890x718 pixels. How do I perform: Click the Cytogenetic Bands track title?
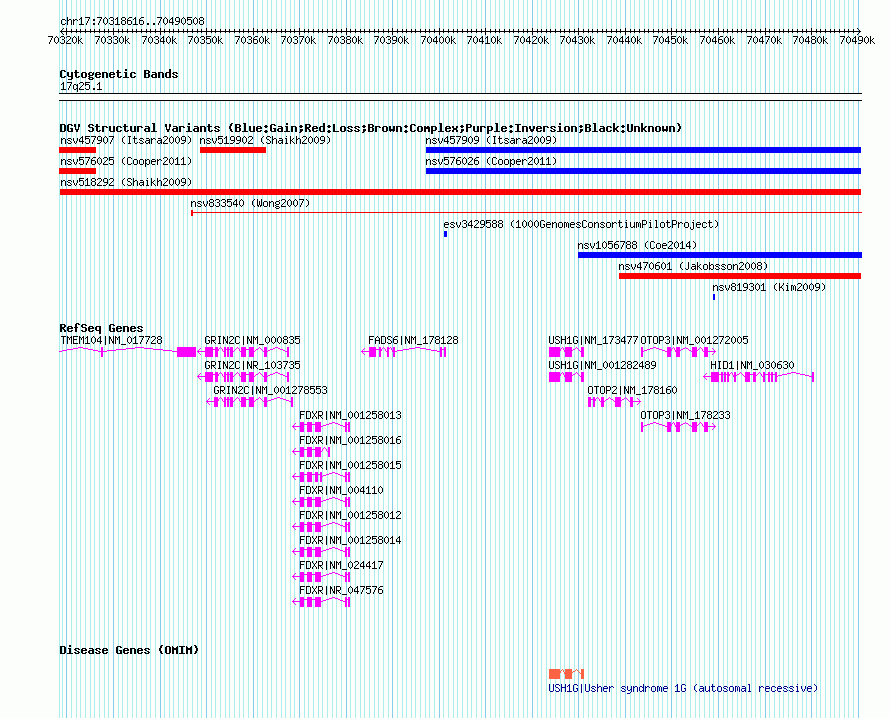coord(119,74)
